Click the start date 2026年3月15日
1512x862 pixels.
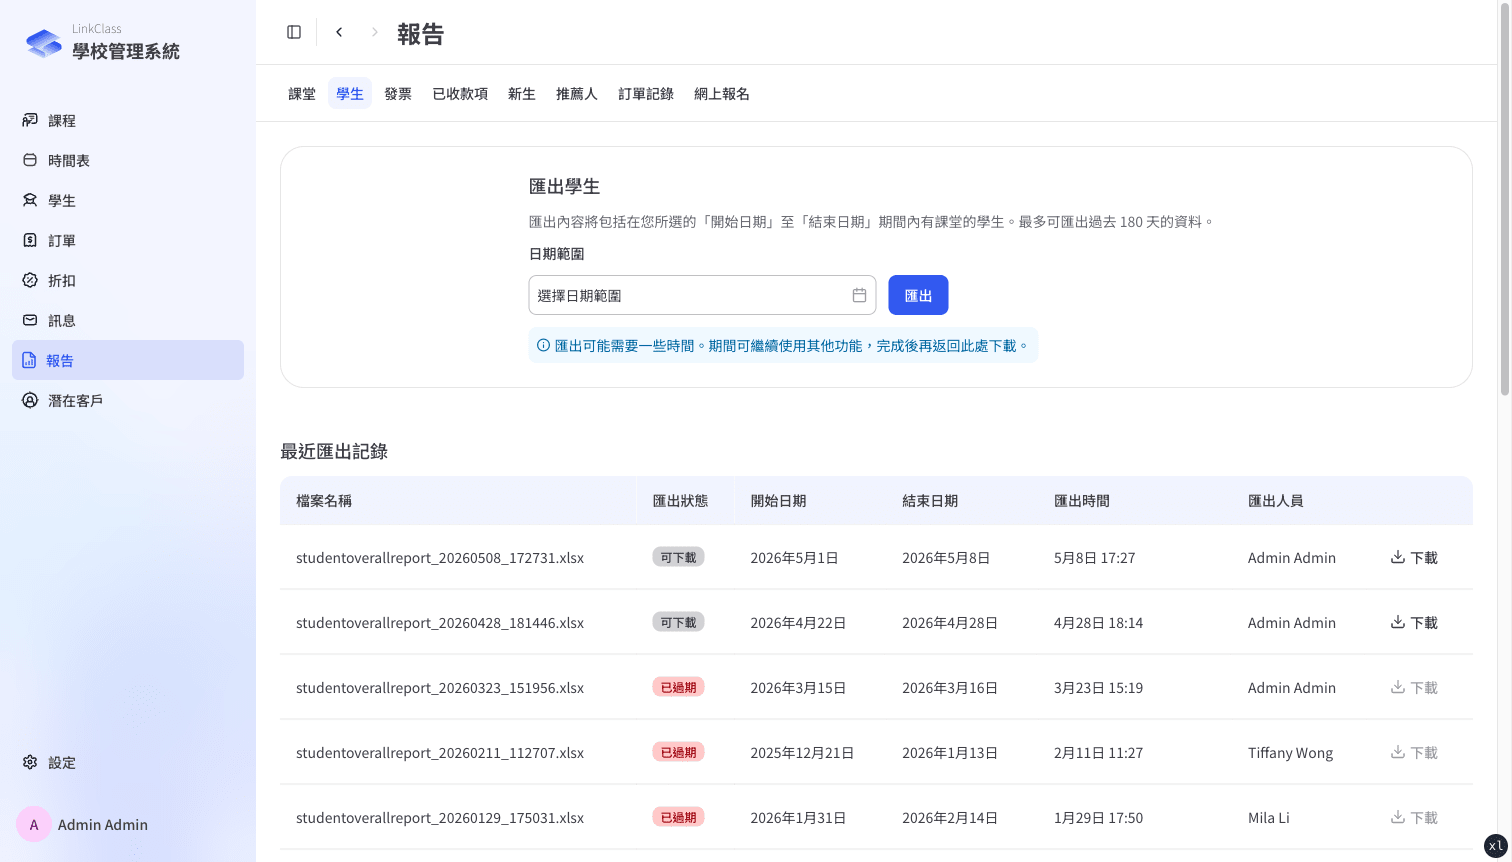(798, 687)
